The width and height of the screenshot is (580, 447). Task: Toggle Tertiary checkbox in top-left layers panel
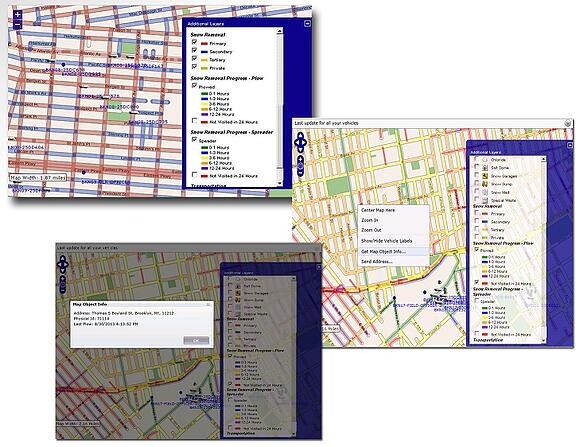pos(194,58)
